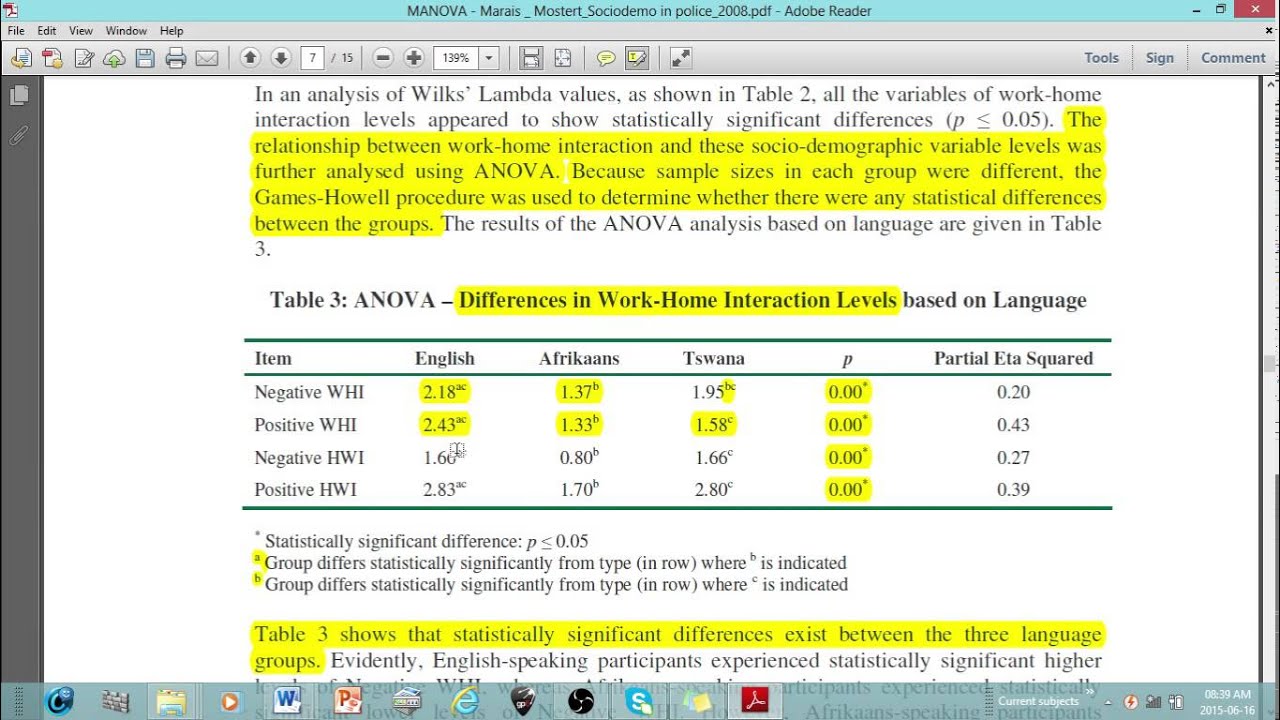Open the Attachments paperclip panel

tap(19, 135)
